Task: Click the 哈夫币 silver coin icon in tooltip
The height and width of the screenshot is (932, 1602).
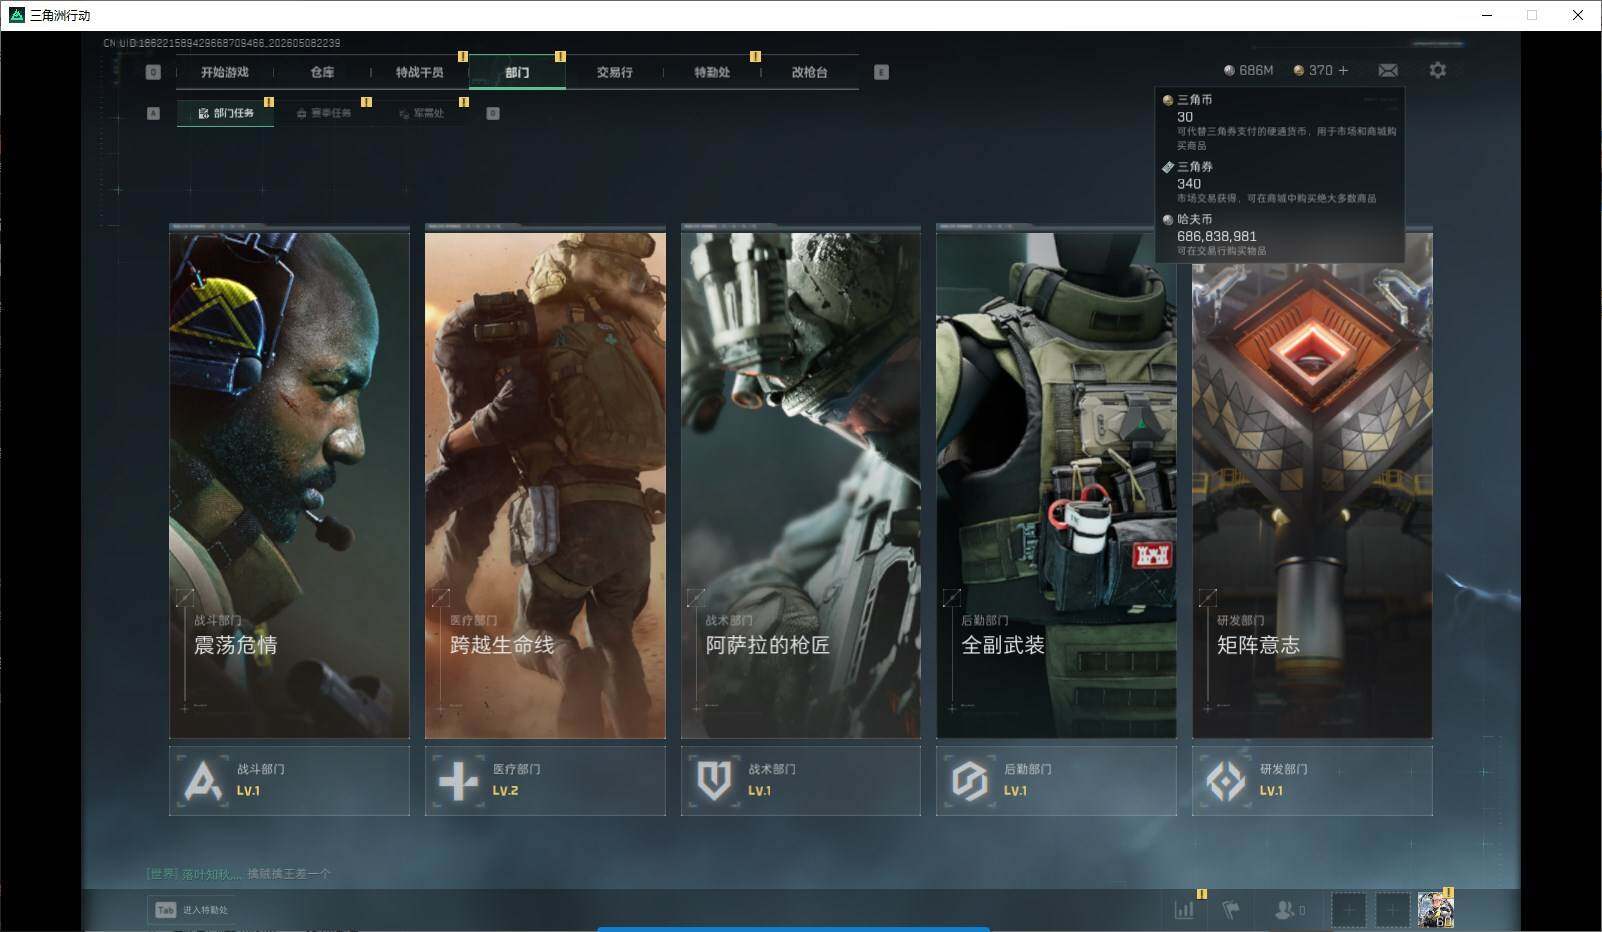Action: [x=1167, y=219]
